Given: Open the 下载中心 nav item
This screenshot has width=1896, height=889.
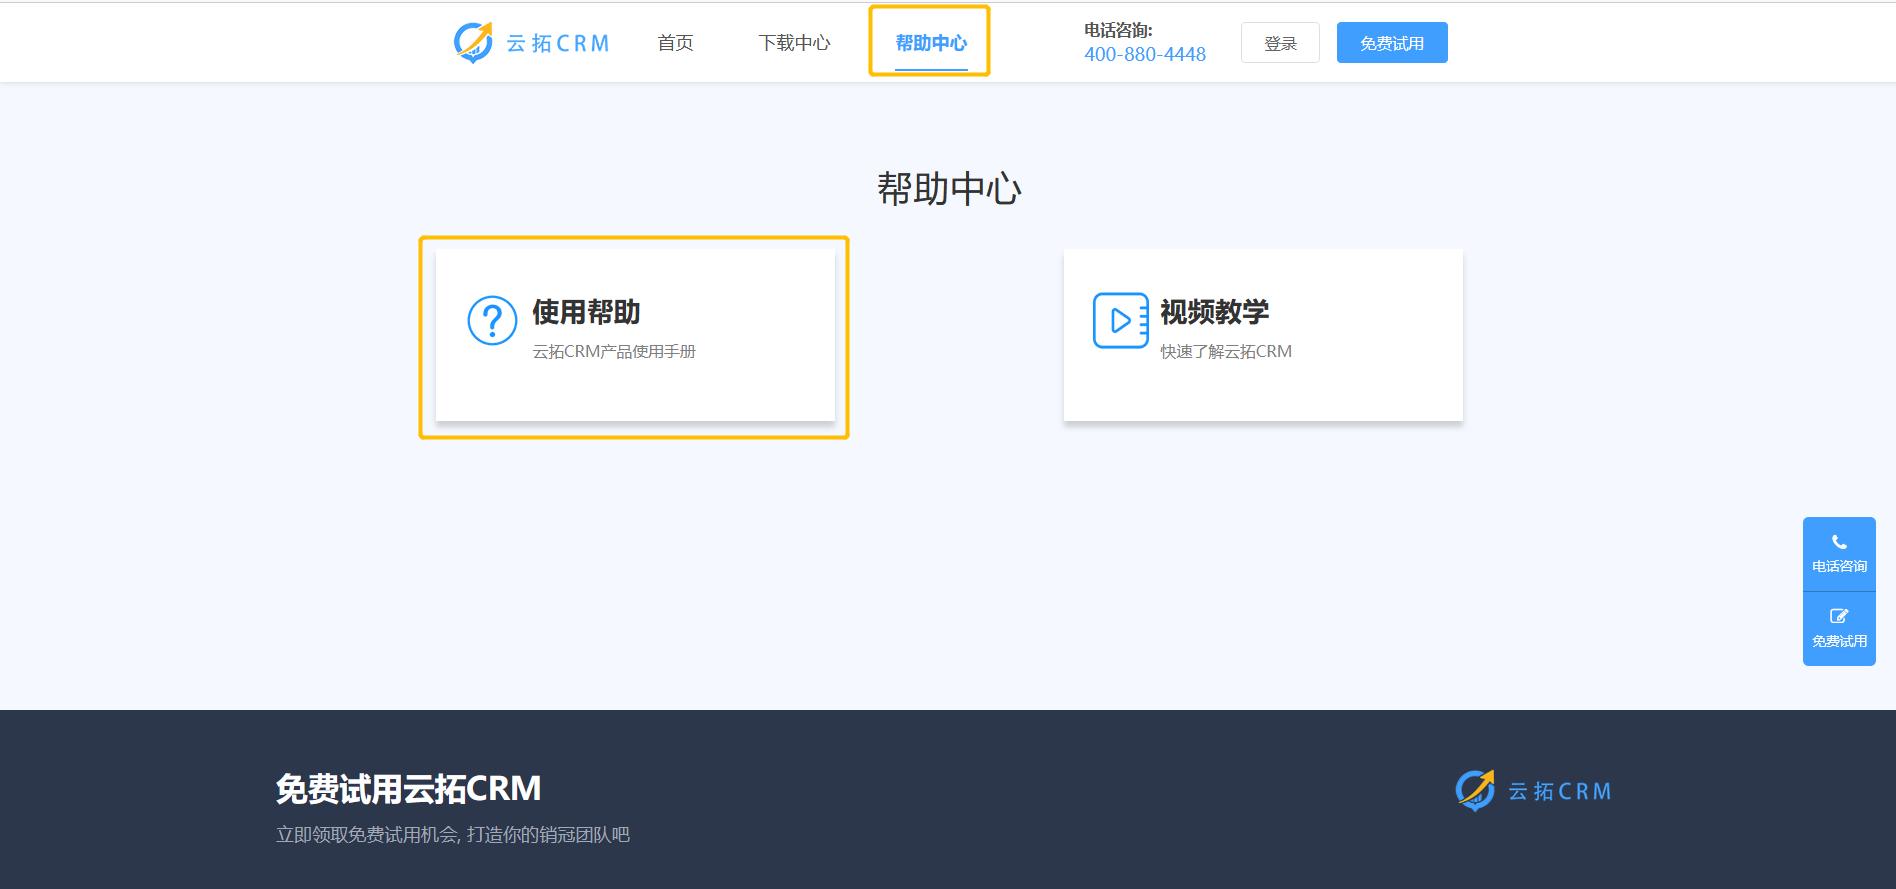Looking at the screenshot, I should click(794, 43).
